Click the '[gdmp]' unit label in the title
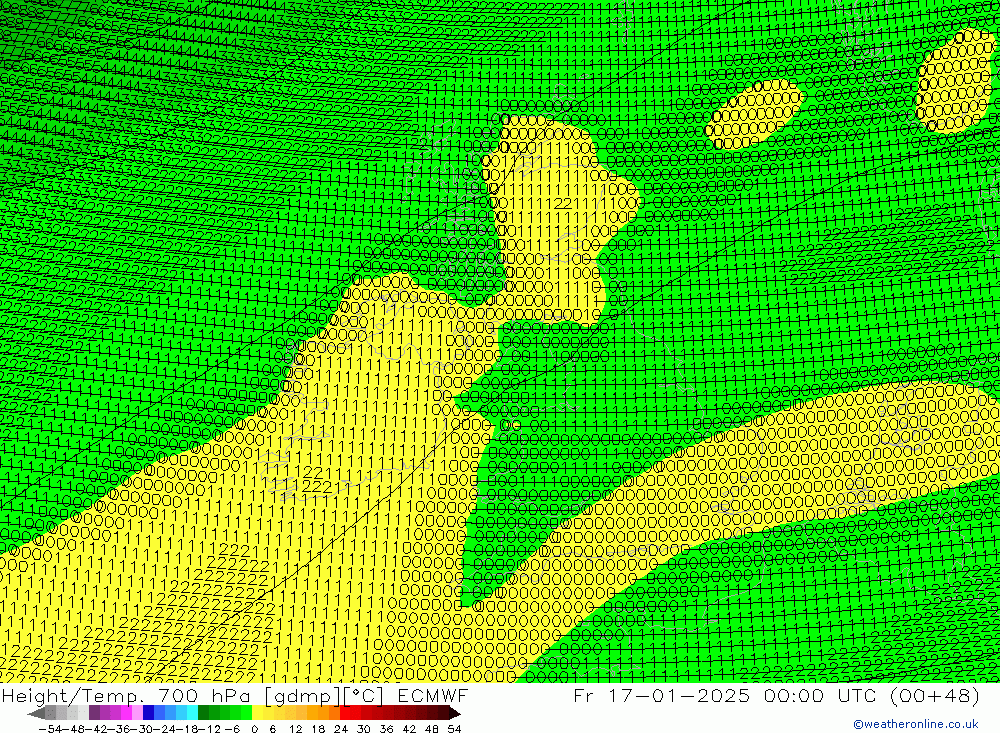The width and height of the screenshot is (1000, 733). coord(302,695)
